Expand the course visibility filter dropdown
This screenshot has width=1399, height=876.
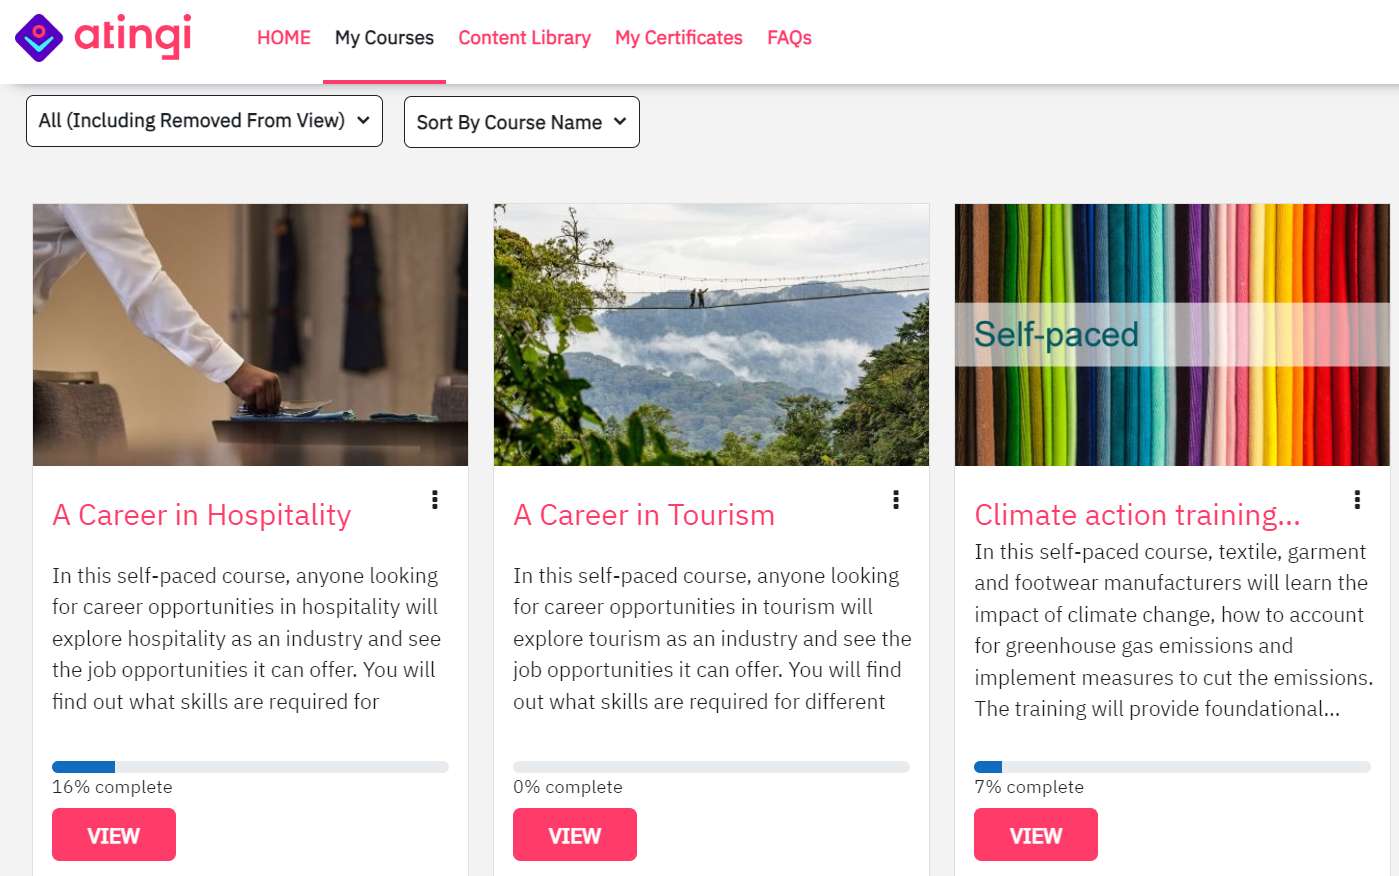coord(204,121)
